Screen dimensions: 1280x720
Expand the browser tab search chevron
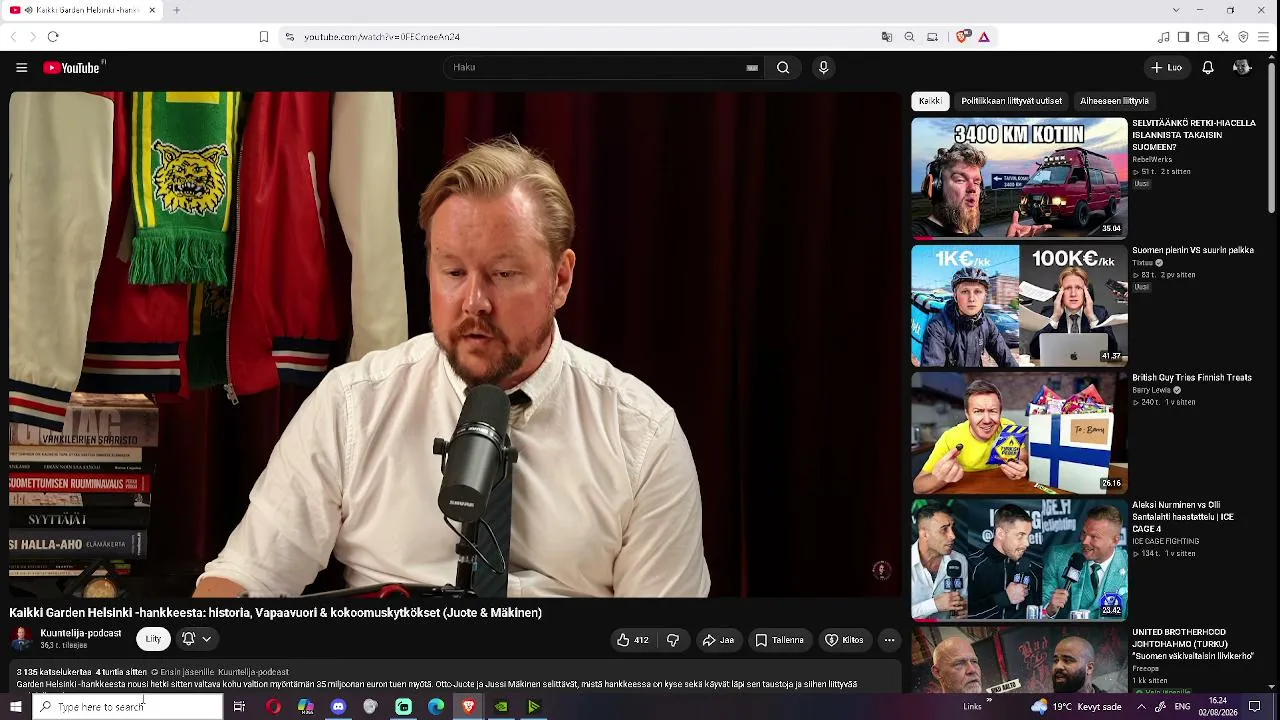pos(1174,10)
